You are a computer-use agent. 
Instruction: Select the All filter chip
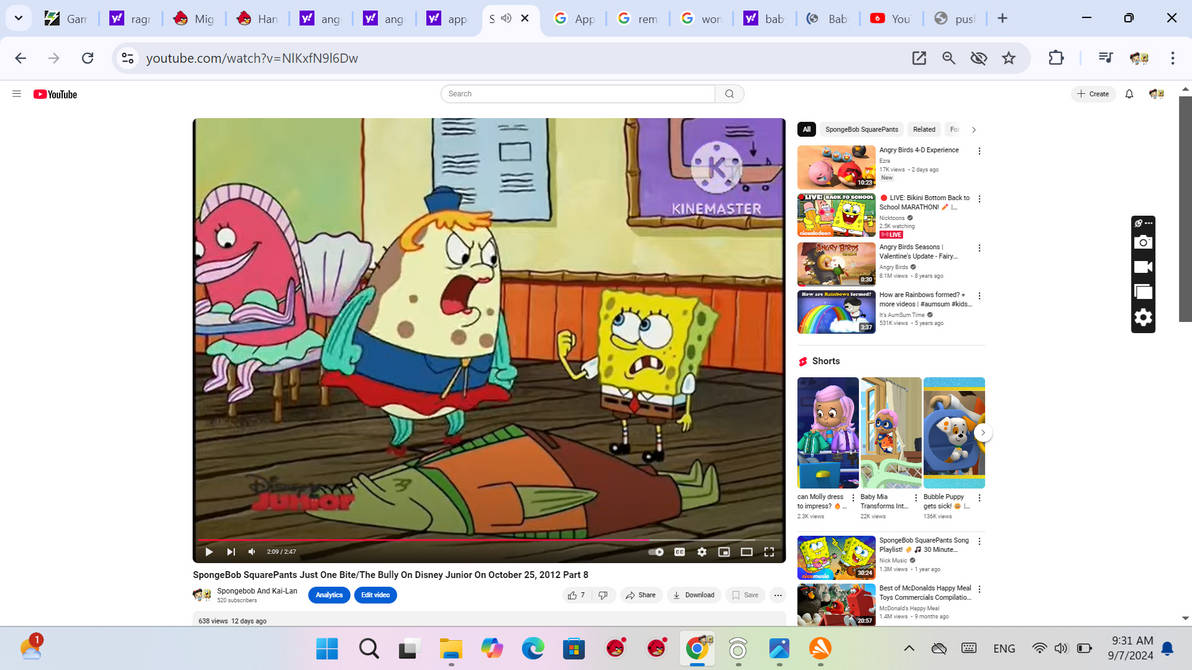coord(806,129)
